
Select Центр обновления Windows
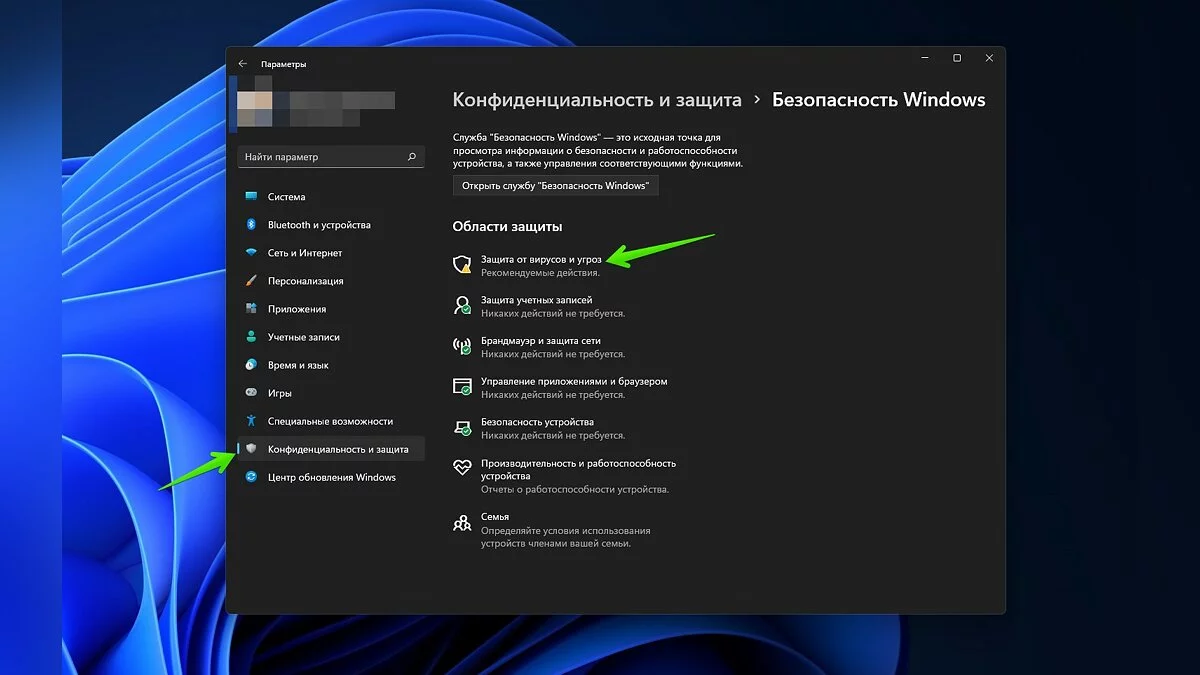coord(331,477)
